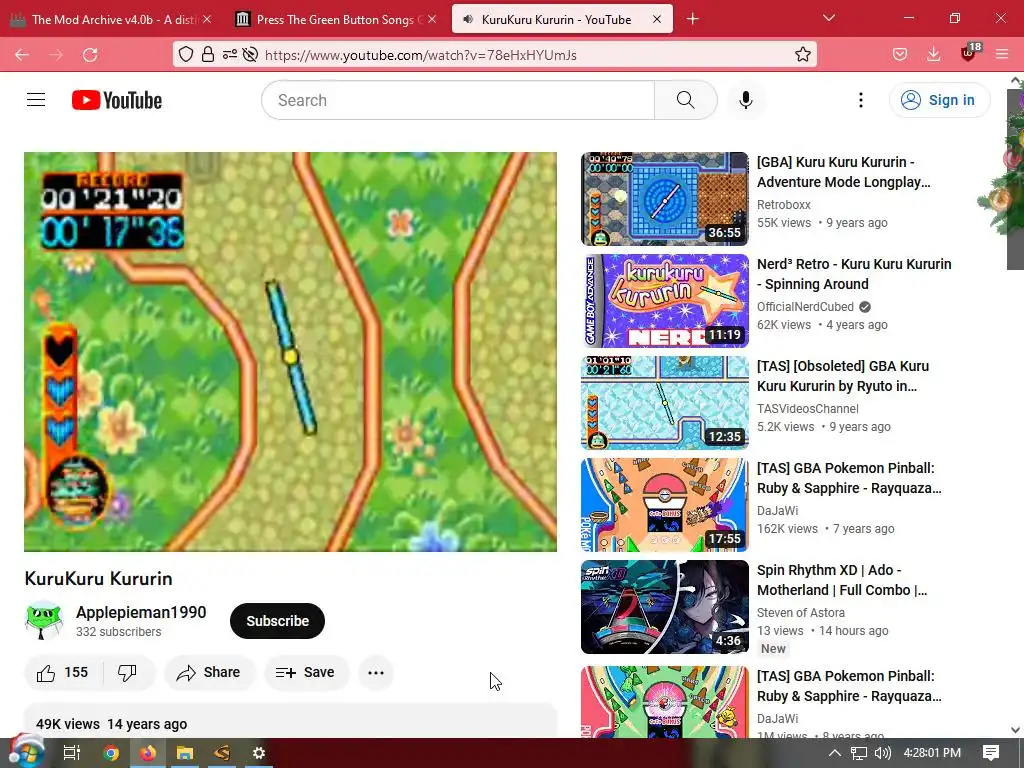Open more actions ellipsis under video
The image size is (1024, 768).
click(376, 673)
